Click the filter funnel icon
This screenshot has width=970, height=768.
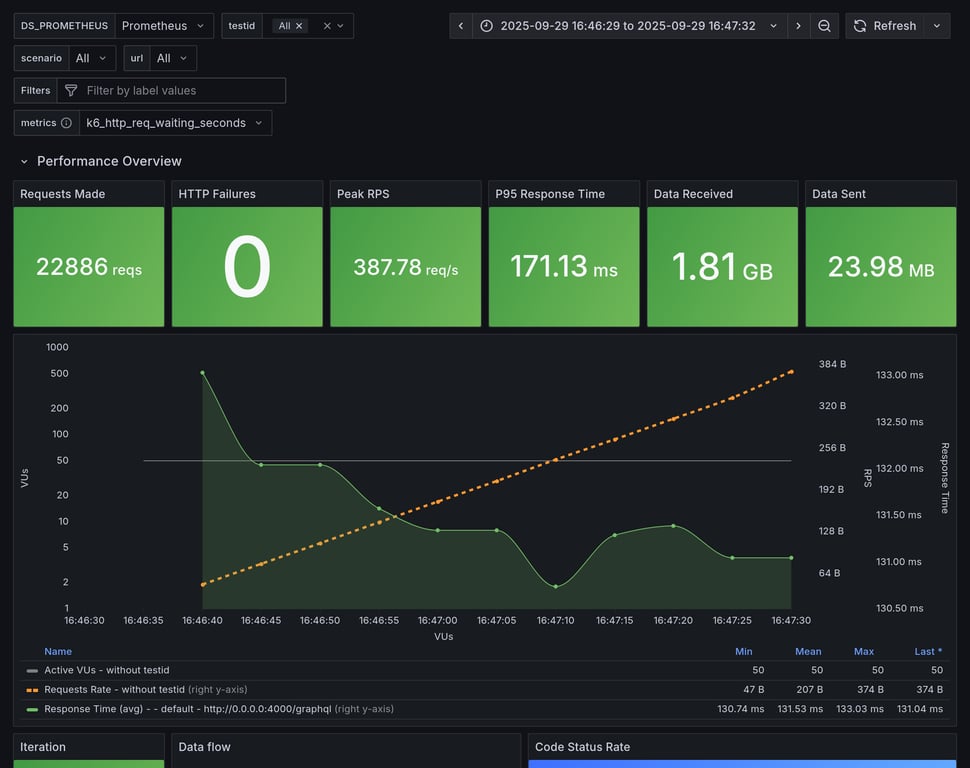pyautogui.click(x=71, y=91)
